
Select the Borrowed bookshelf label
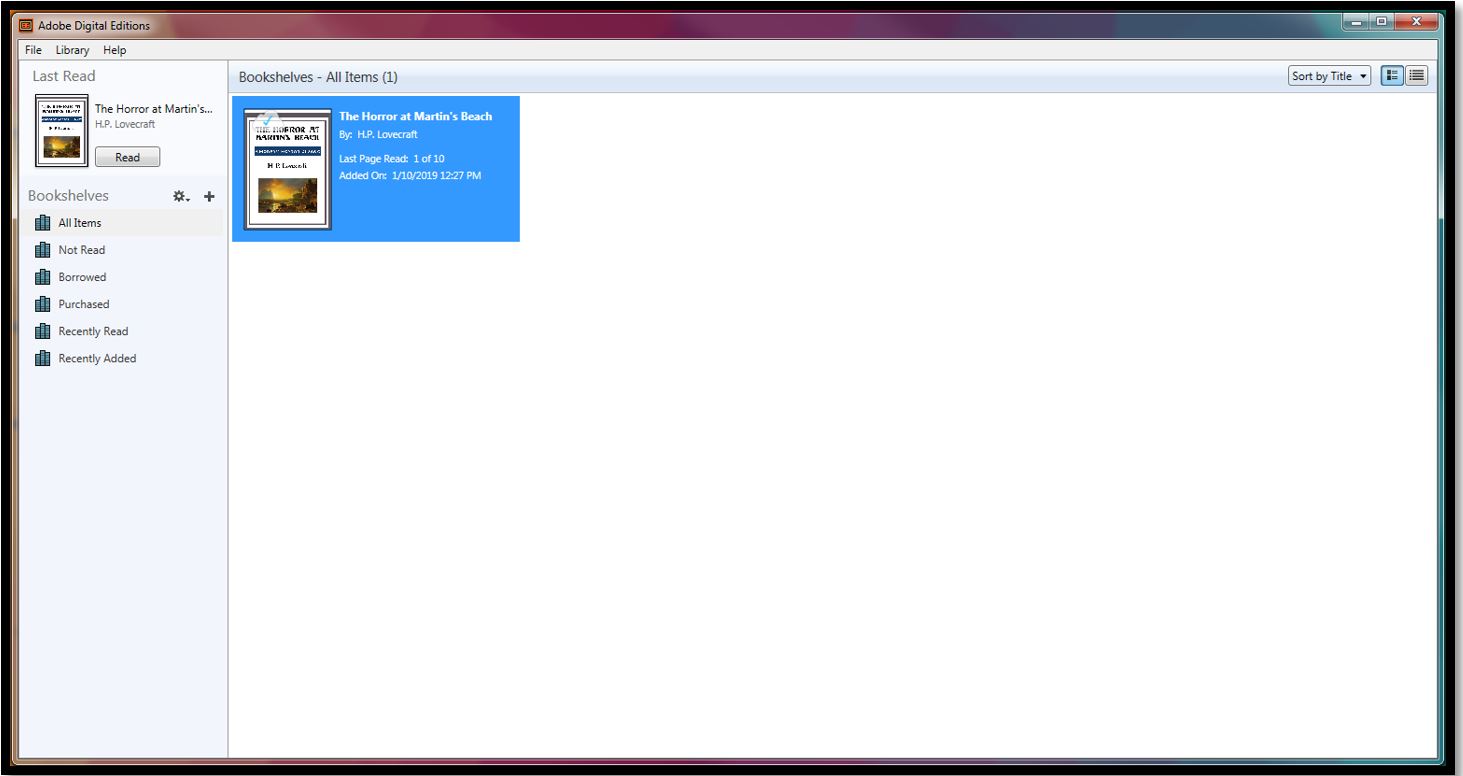pos(82,277)
